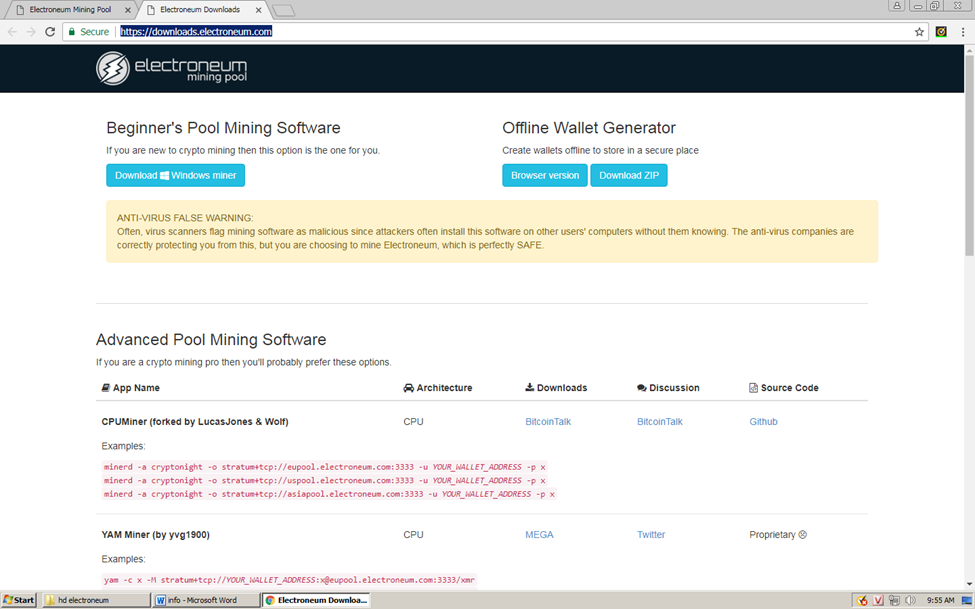Close the Electroneum Mining Pool tab

(127, 10)
